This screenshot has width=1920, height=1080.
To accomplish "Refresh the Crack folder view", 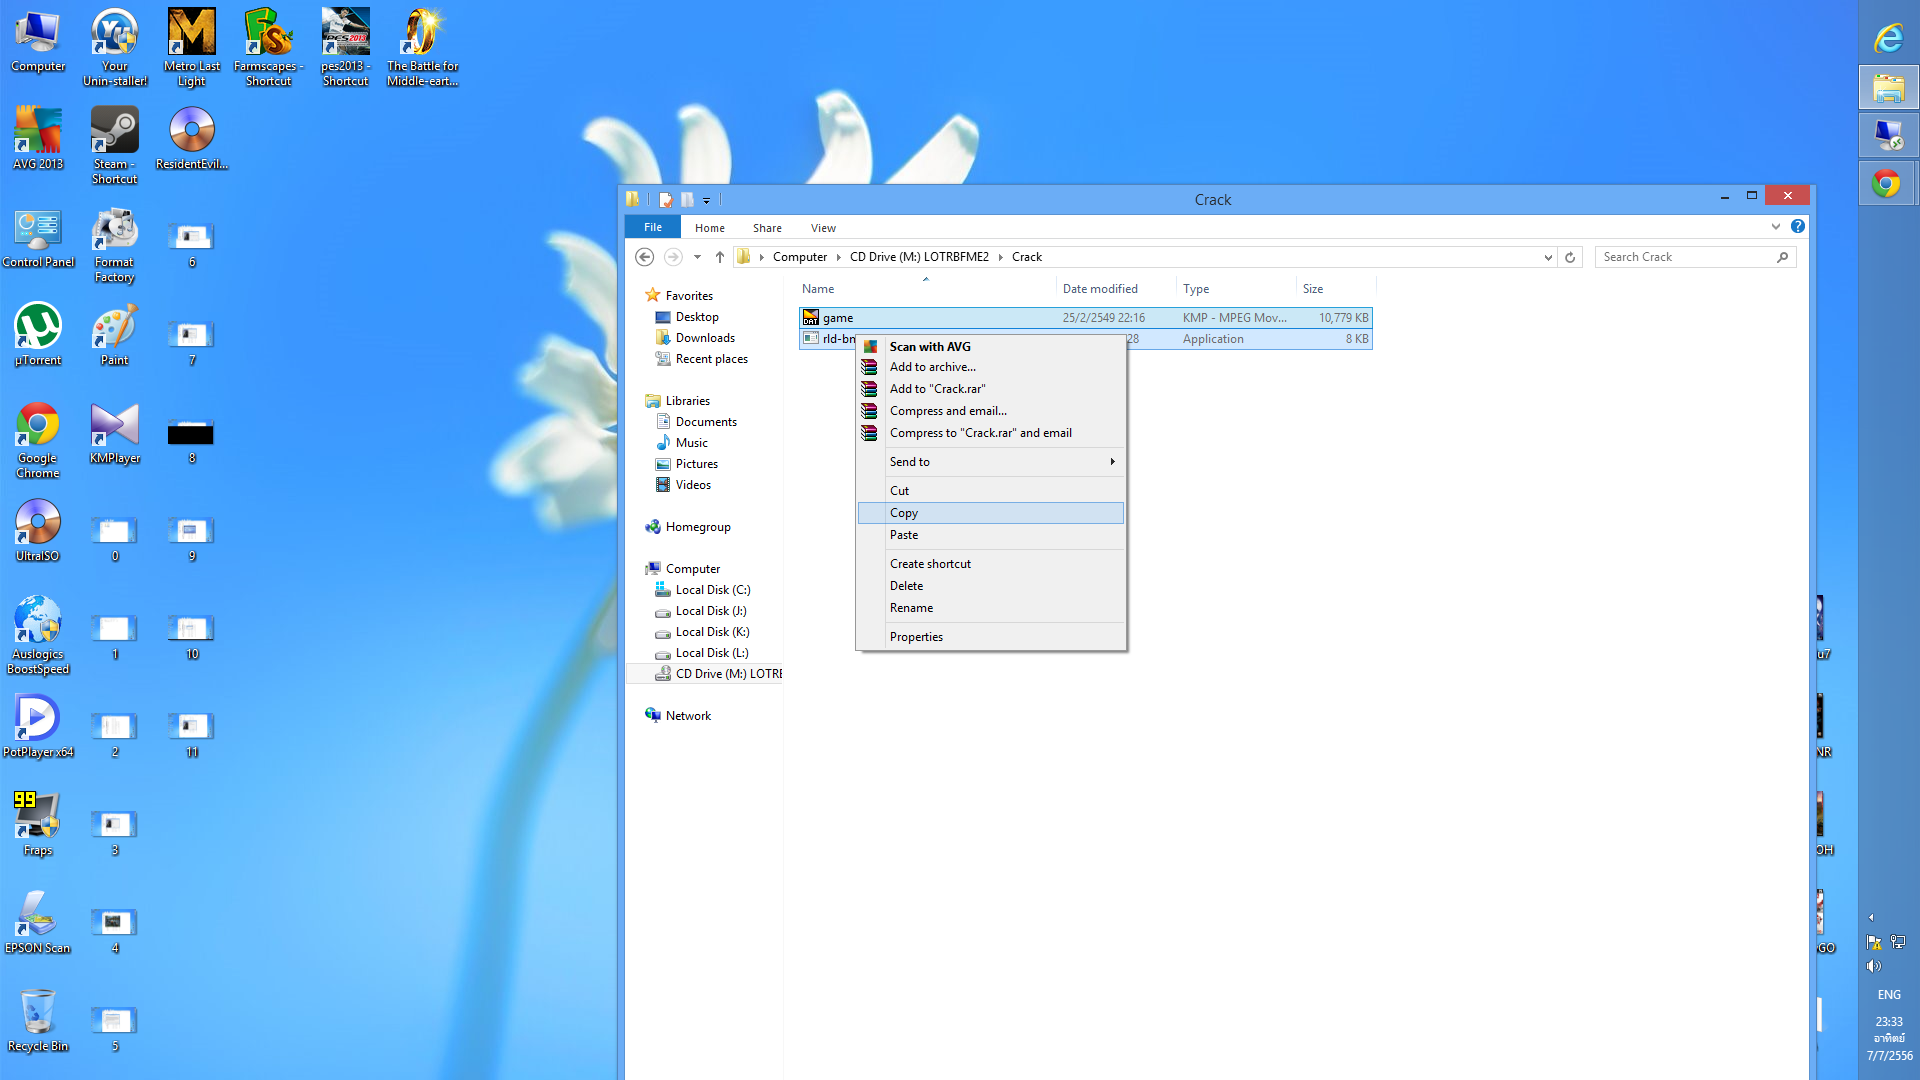I will [1570, 257].
